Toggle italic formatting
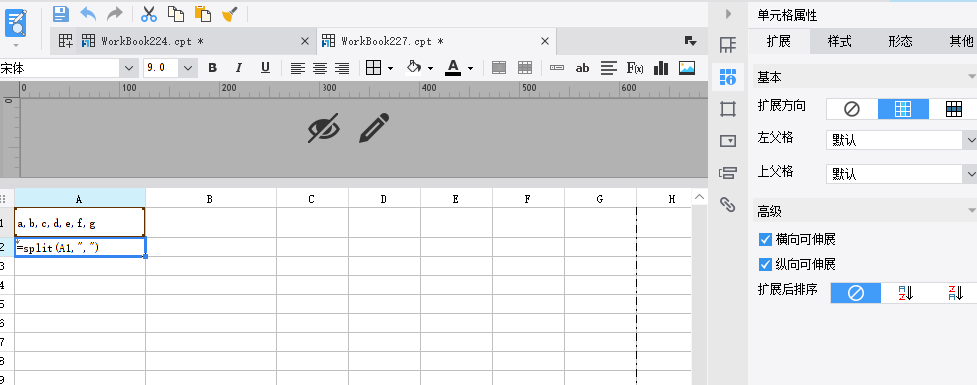 239,68
